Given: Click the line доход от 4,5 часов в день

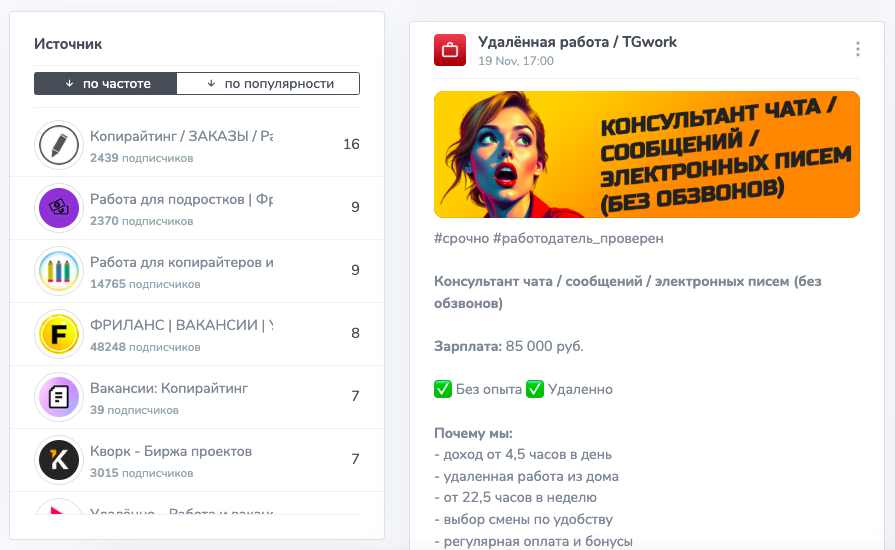Looking at the screenshot, I should click(523, 455).
